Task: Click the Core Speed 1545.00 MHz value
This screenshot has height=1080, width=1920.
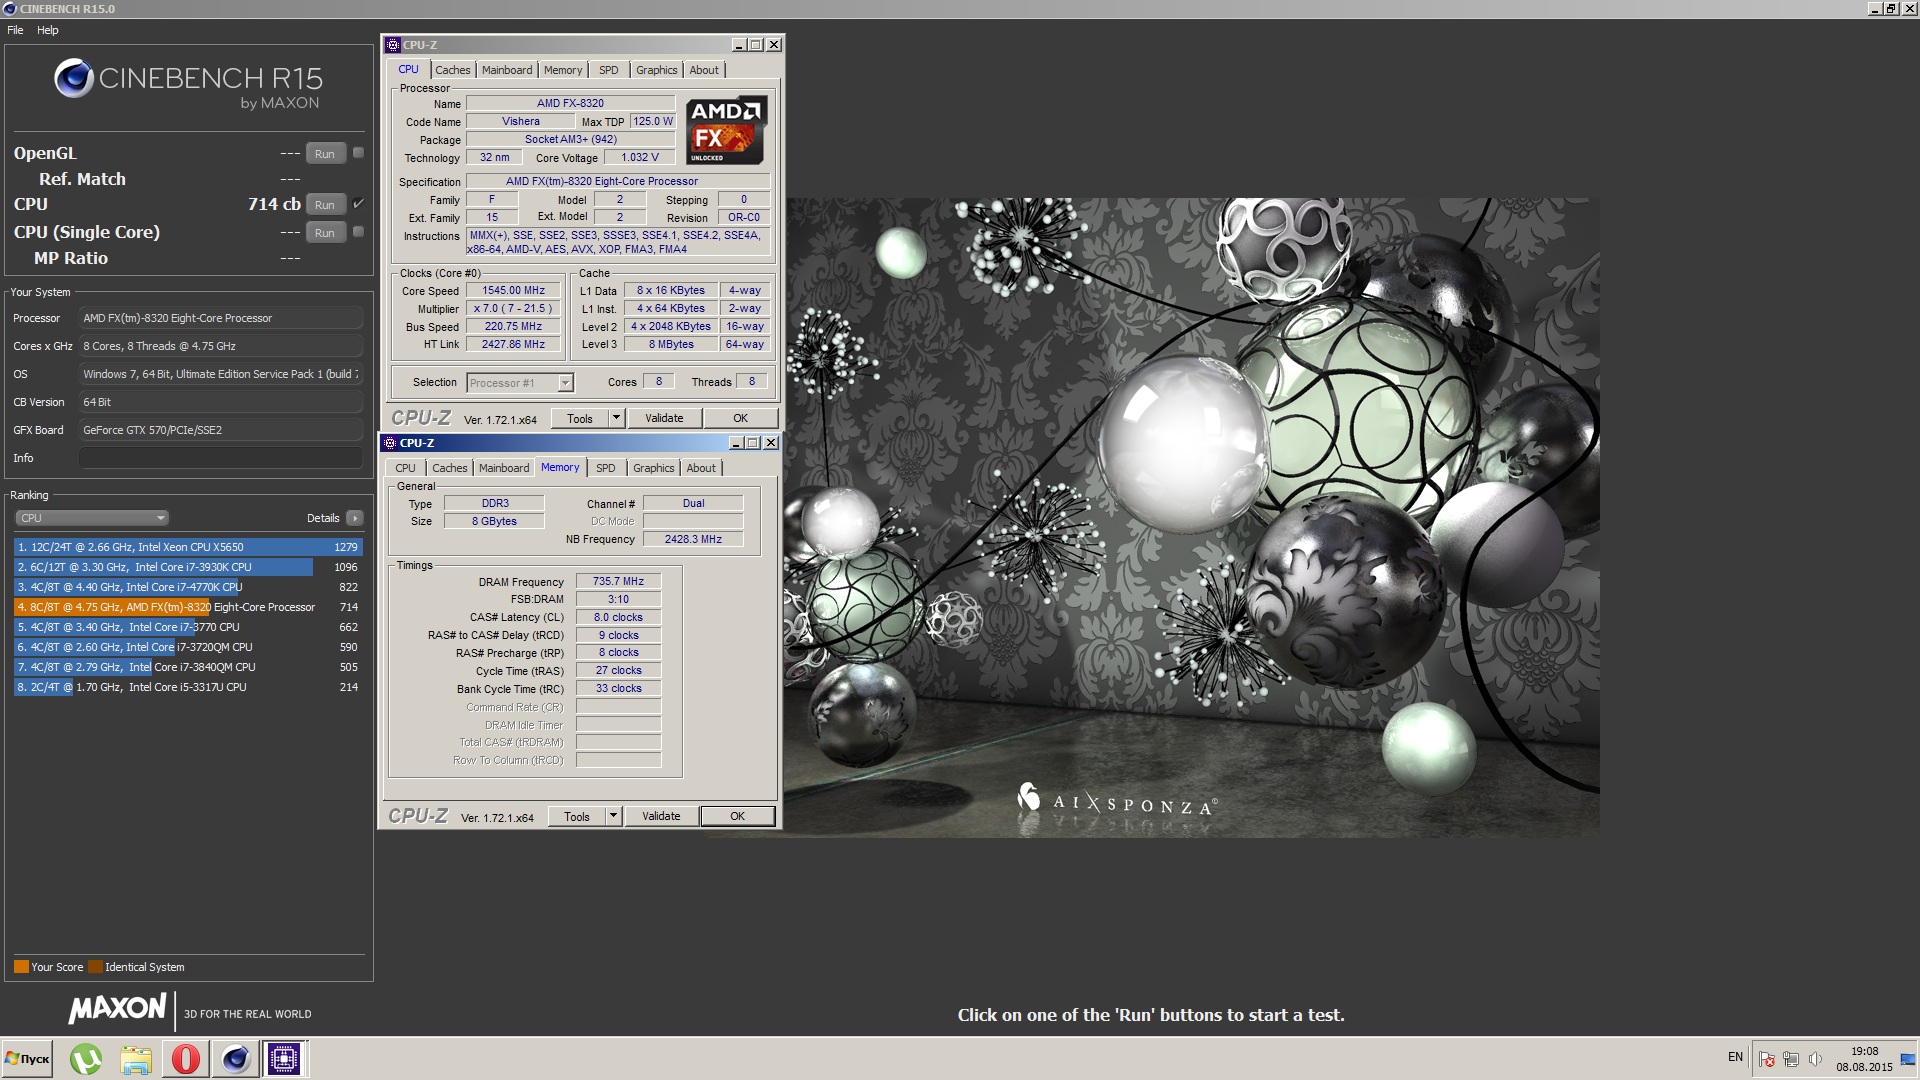Action: [513, 290]
